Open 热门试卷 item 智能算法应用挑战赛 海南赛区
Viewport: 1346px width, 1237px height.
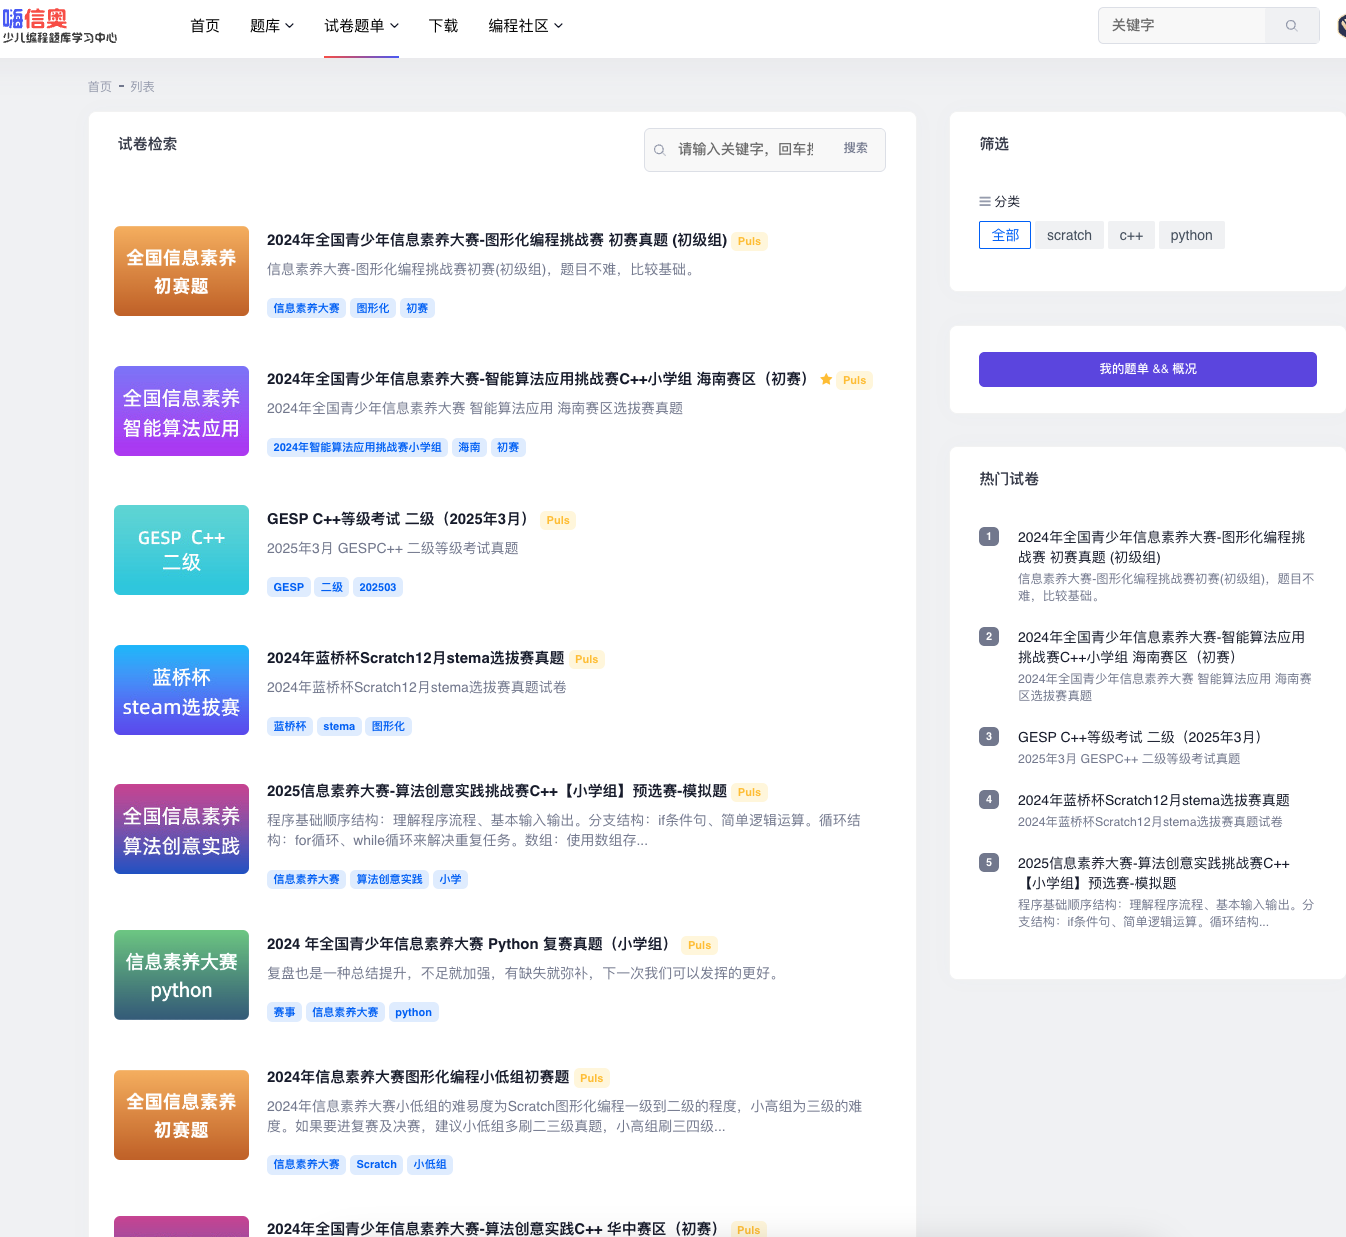(x=1161, y=647)
